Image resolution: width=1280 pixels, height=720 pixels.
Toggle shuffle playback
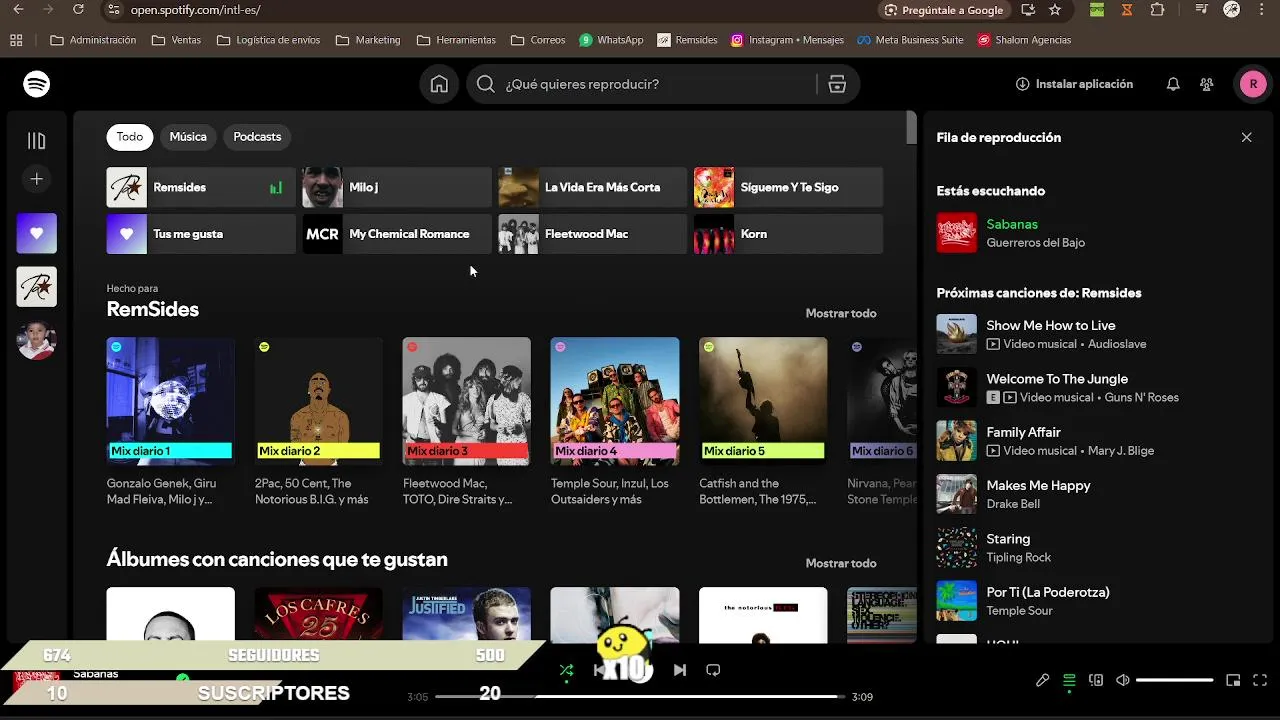click(x=567, y=671)
